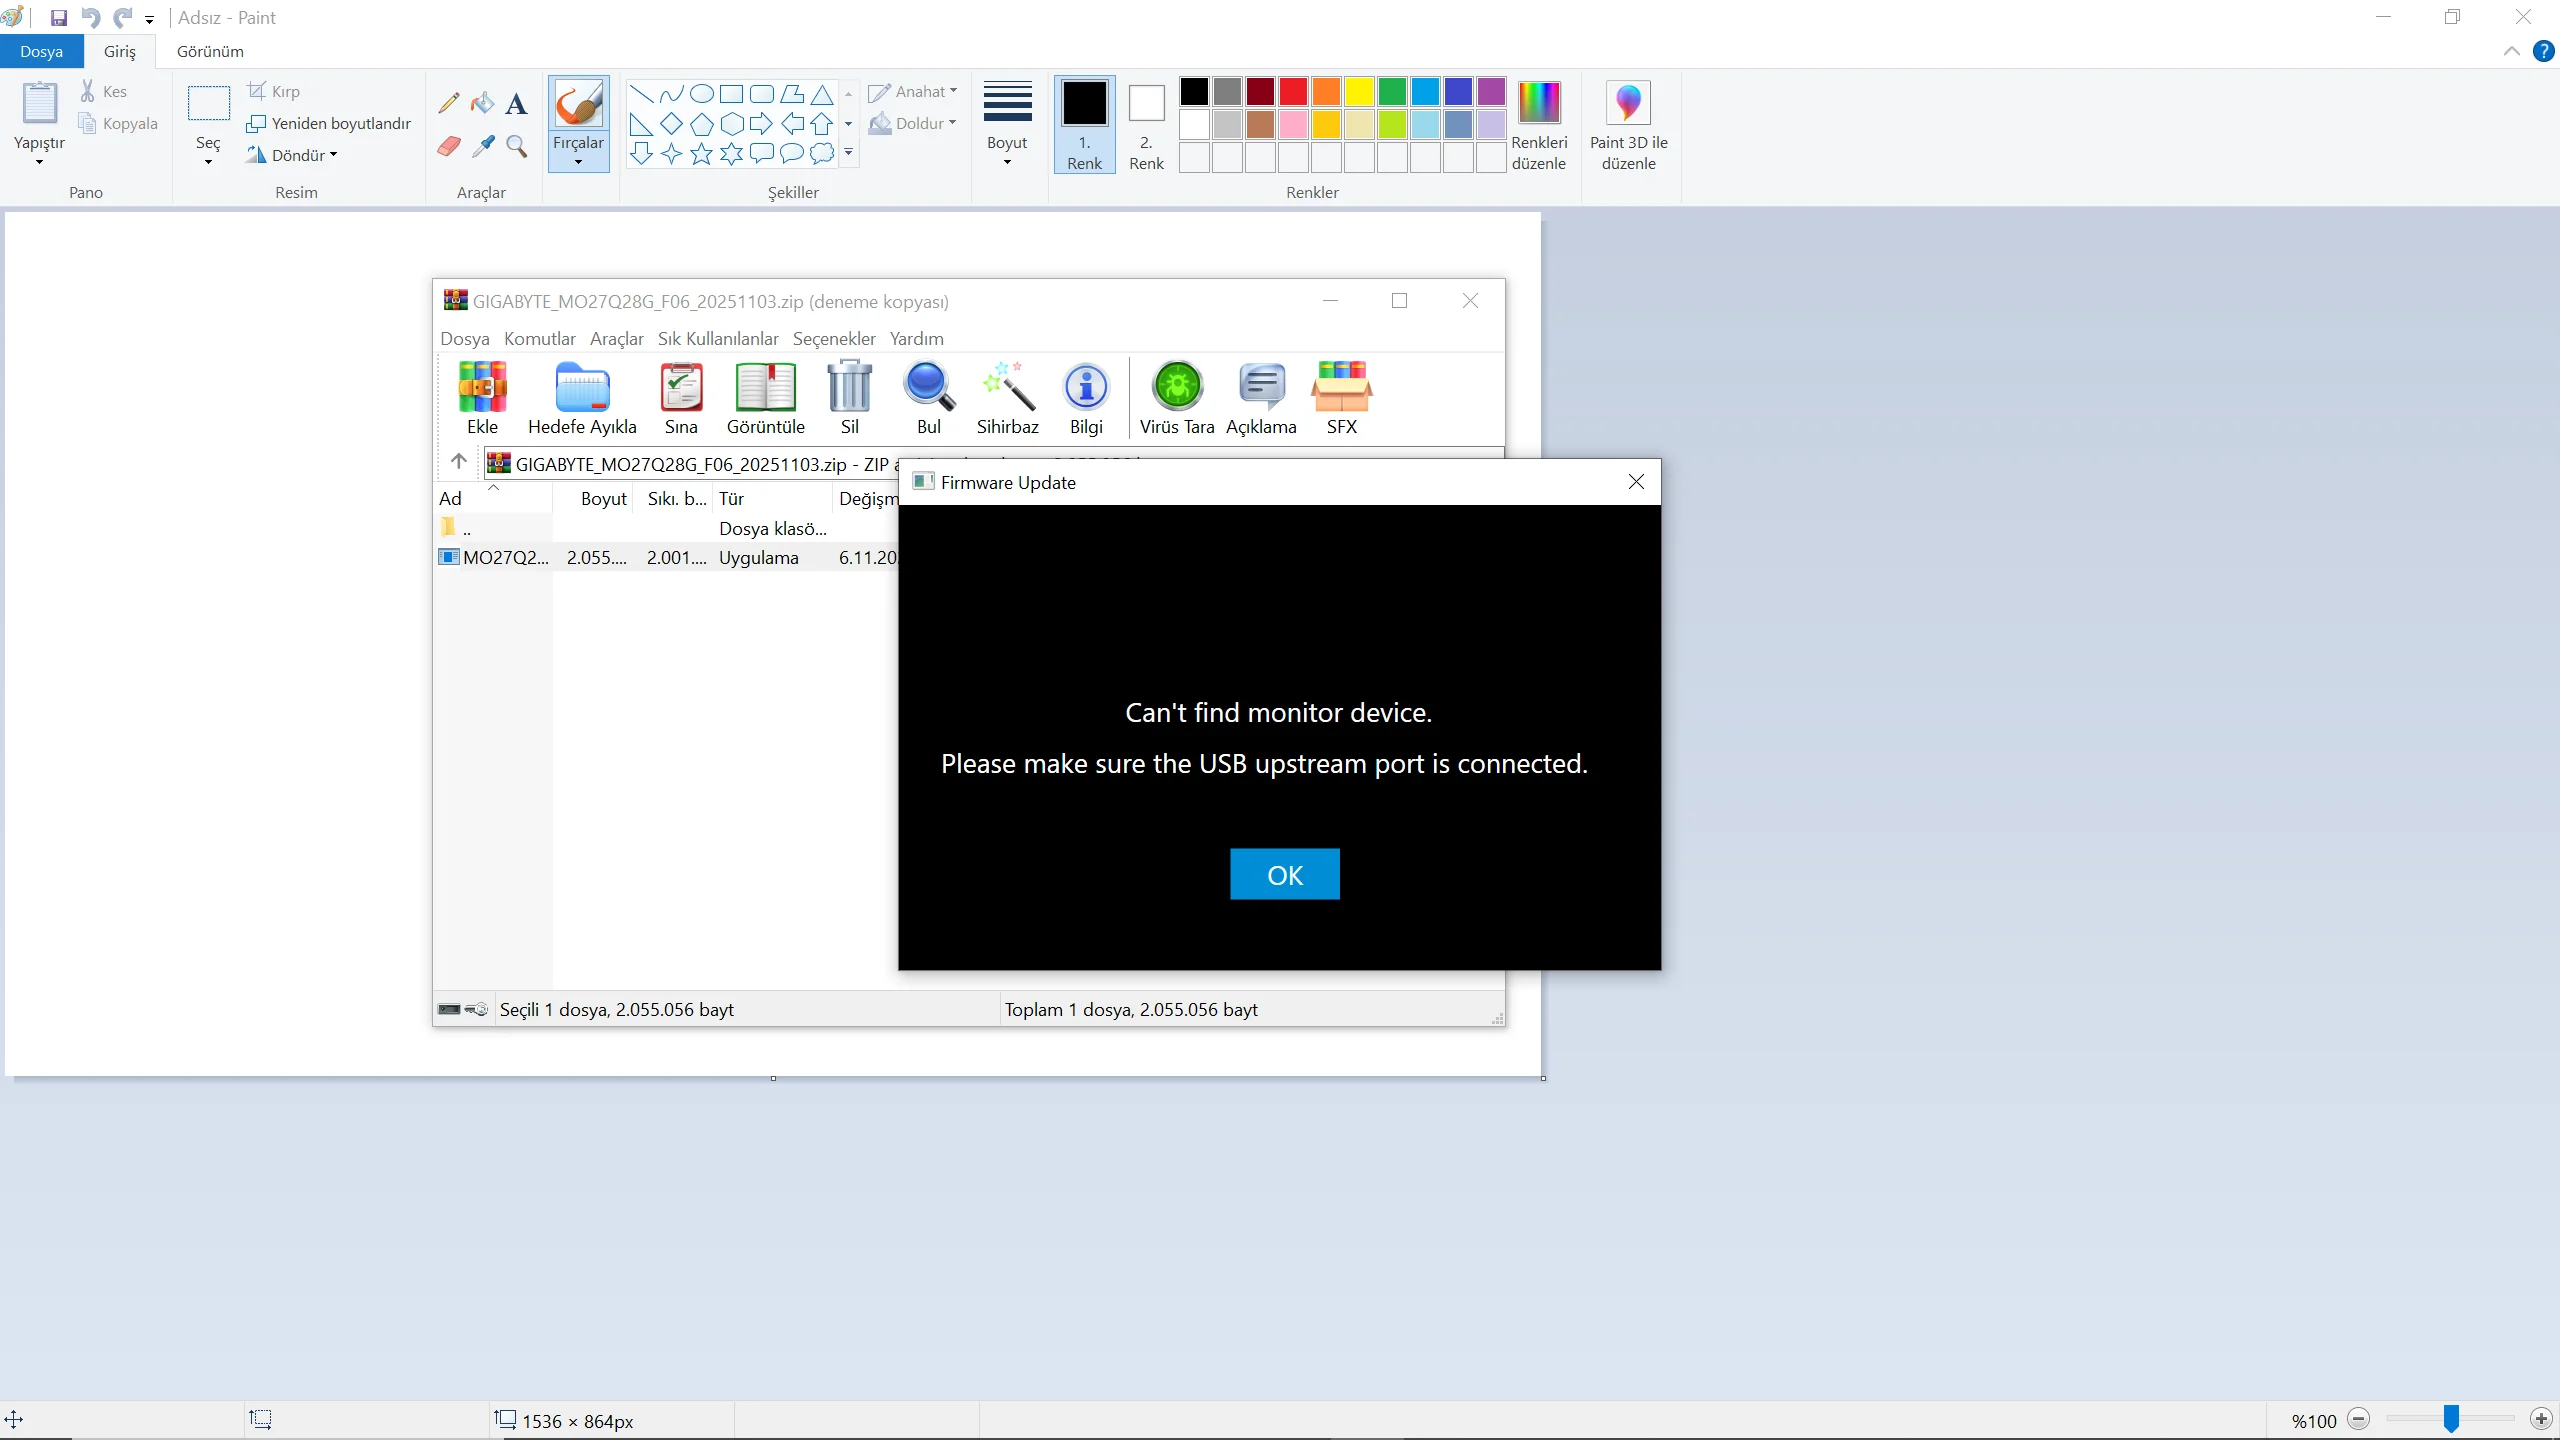This screenshot has height=1440, width=2560.
Task: Switch to the Görünüm tab
Action: (210, 51)
